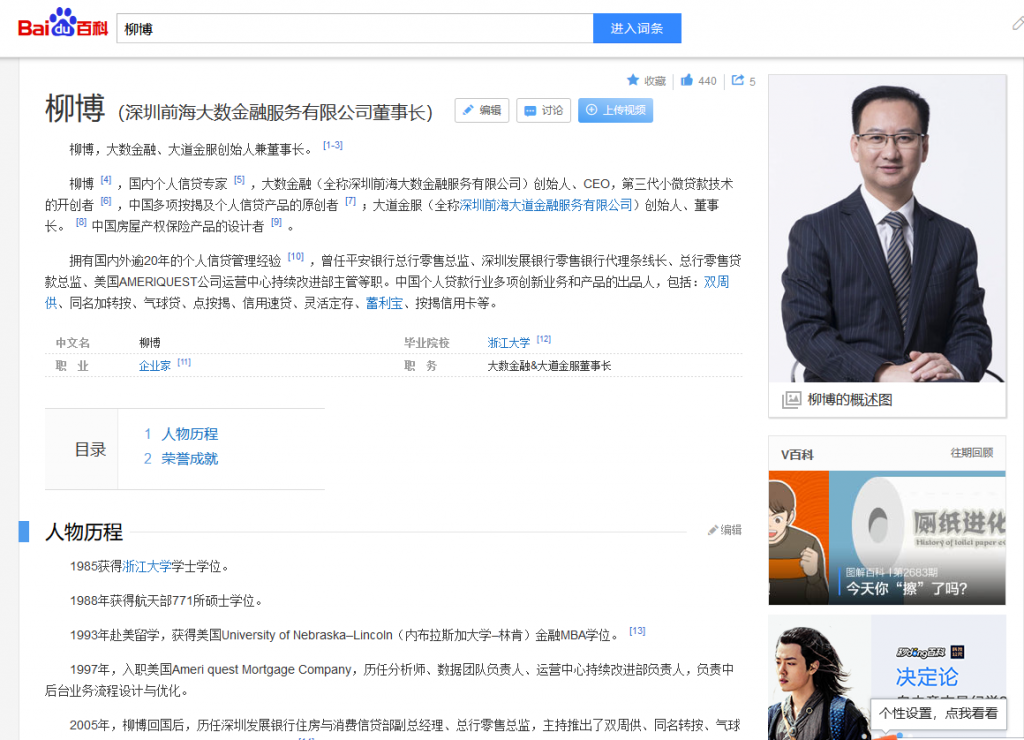
Task: Open the 企业家 occupation link
Action: [x=155, y=366]
